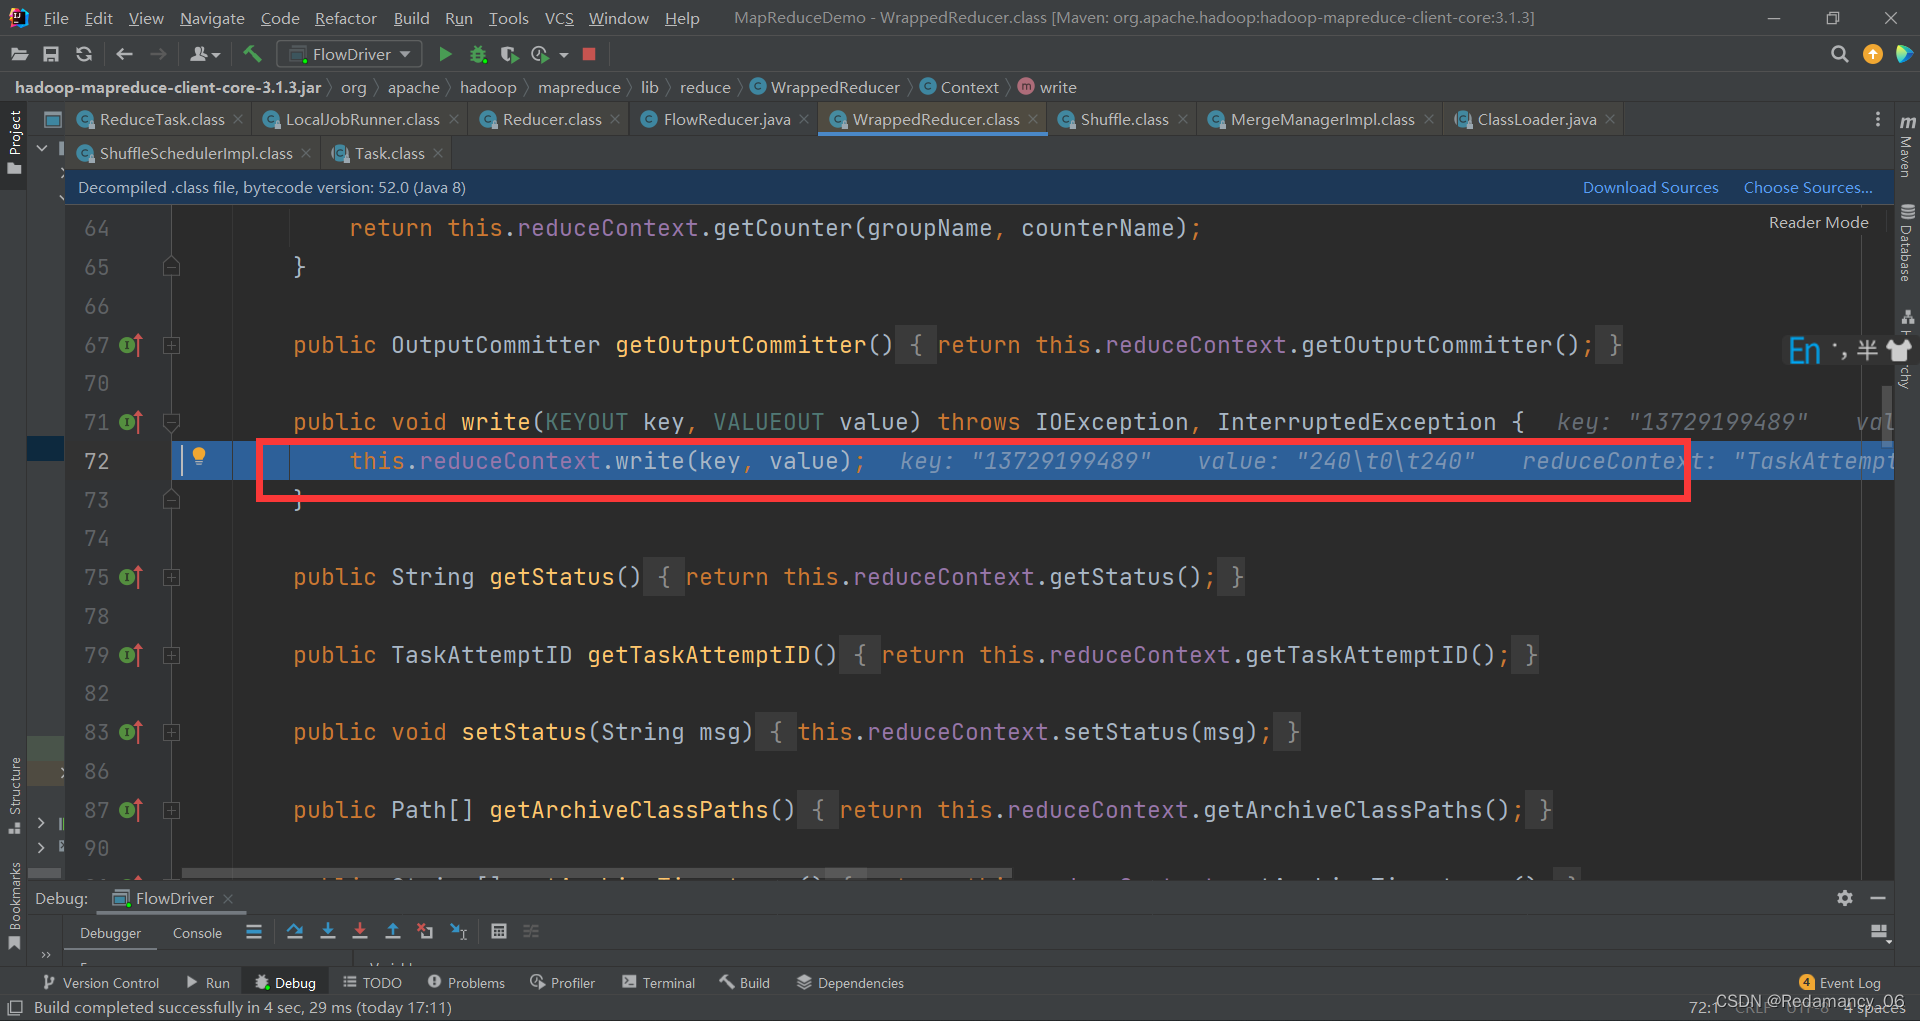Viewport: 1920px width, 1021px height.
Task: Click the Build hammer icon
Action: 252,54
